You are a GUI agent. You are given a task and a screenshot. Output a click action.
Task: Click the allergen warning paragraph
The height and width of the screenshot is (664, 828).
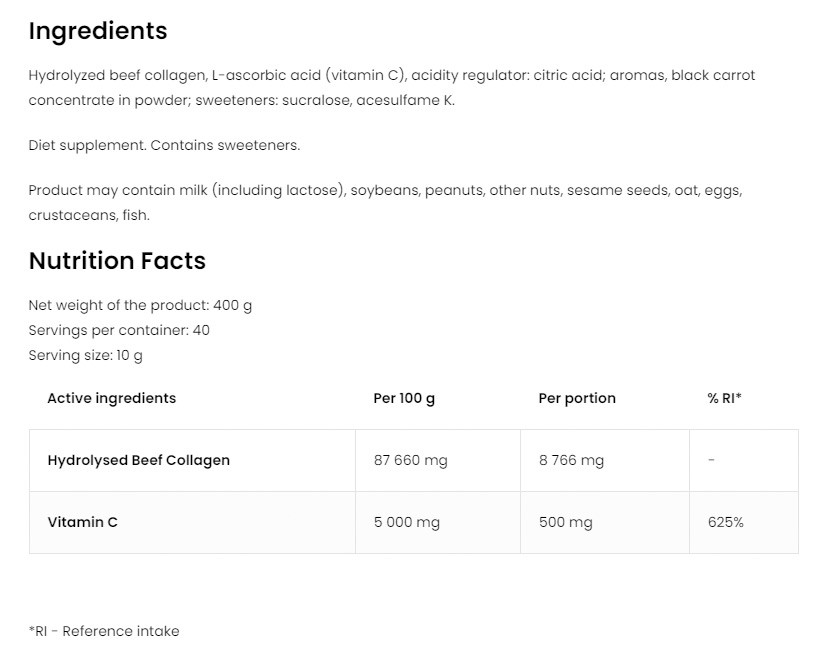pyautogui.click(x=385, y=202)
